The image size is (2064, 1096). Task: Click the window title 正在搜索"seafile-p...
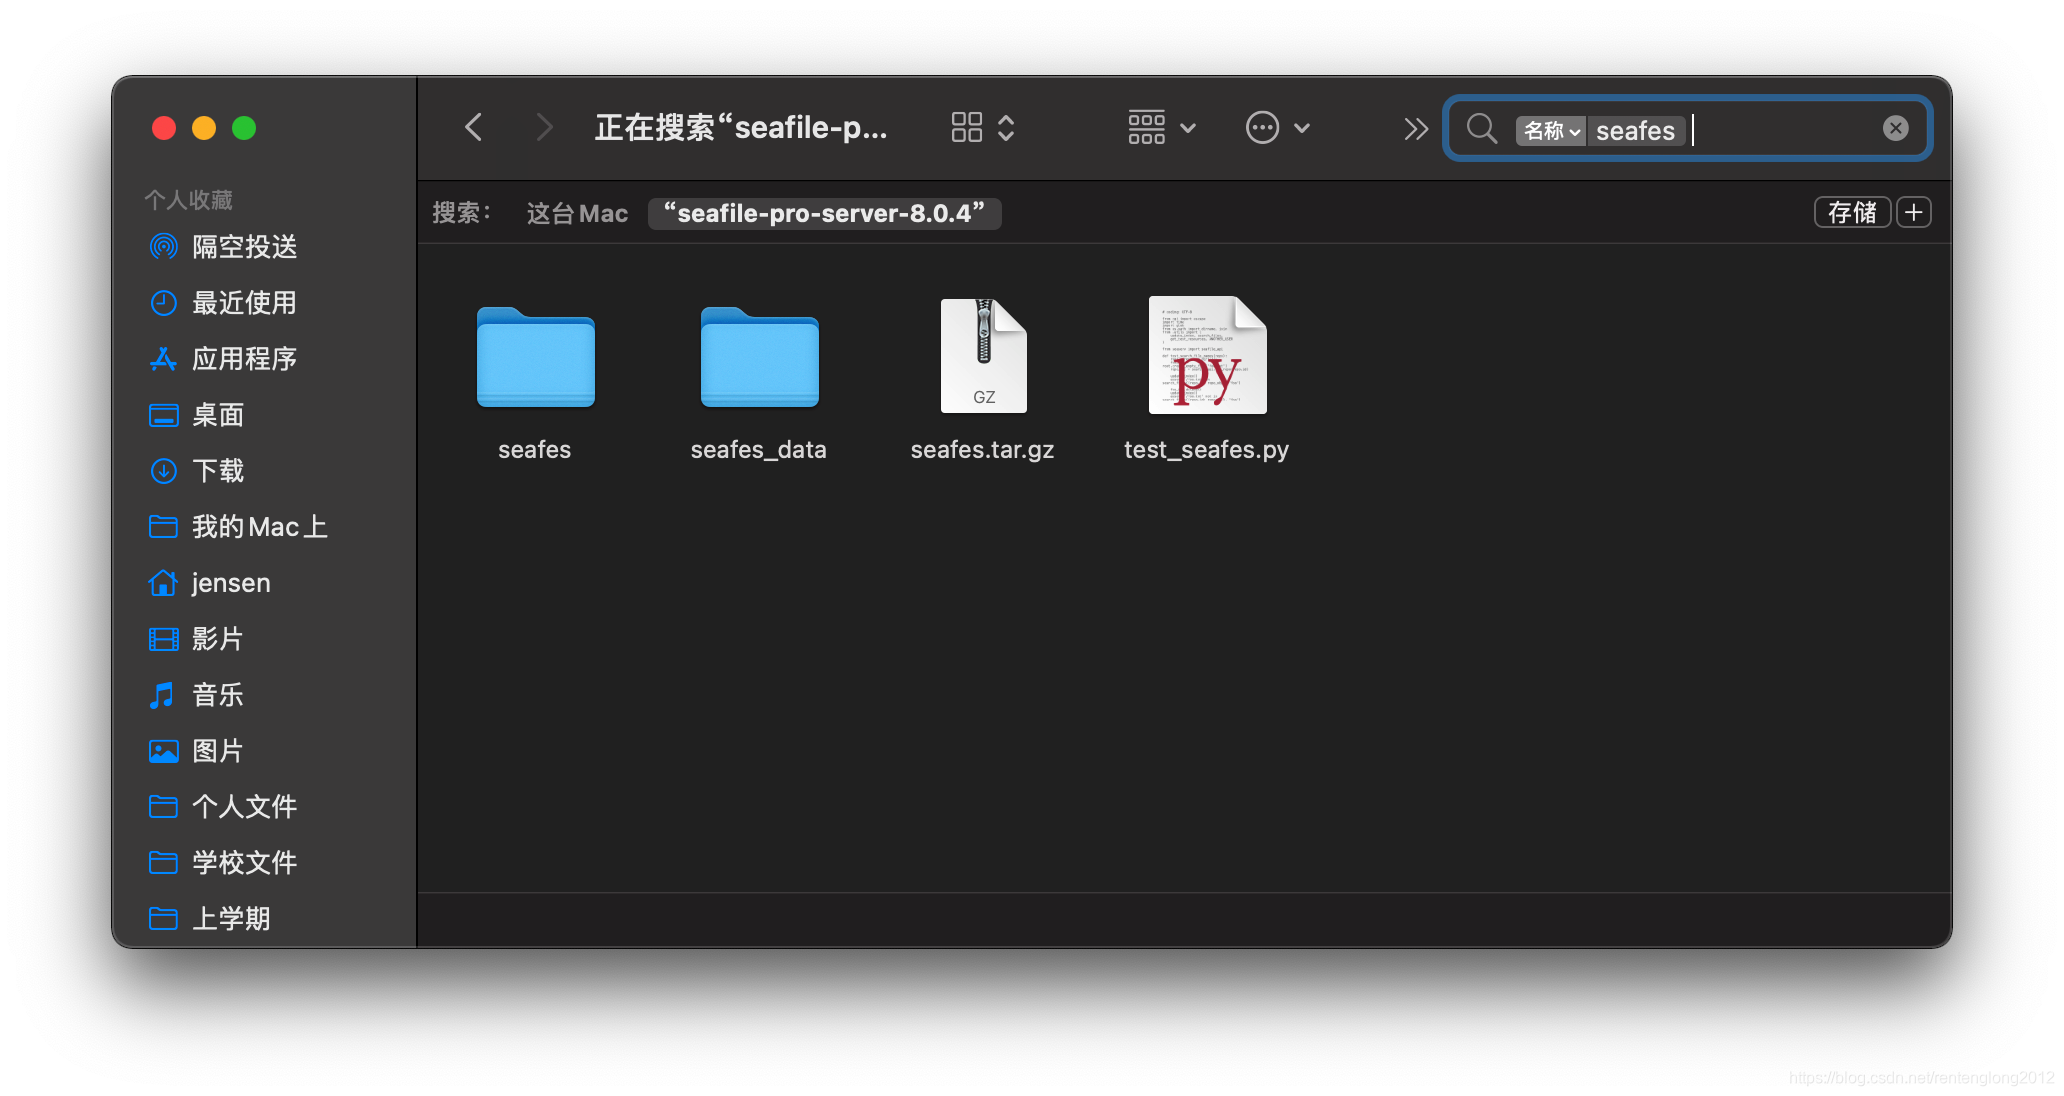tap(741, 128)
